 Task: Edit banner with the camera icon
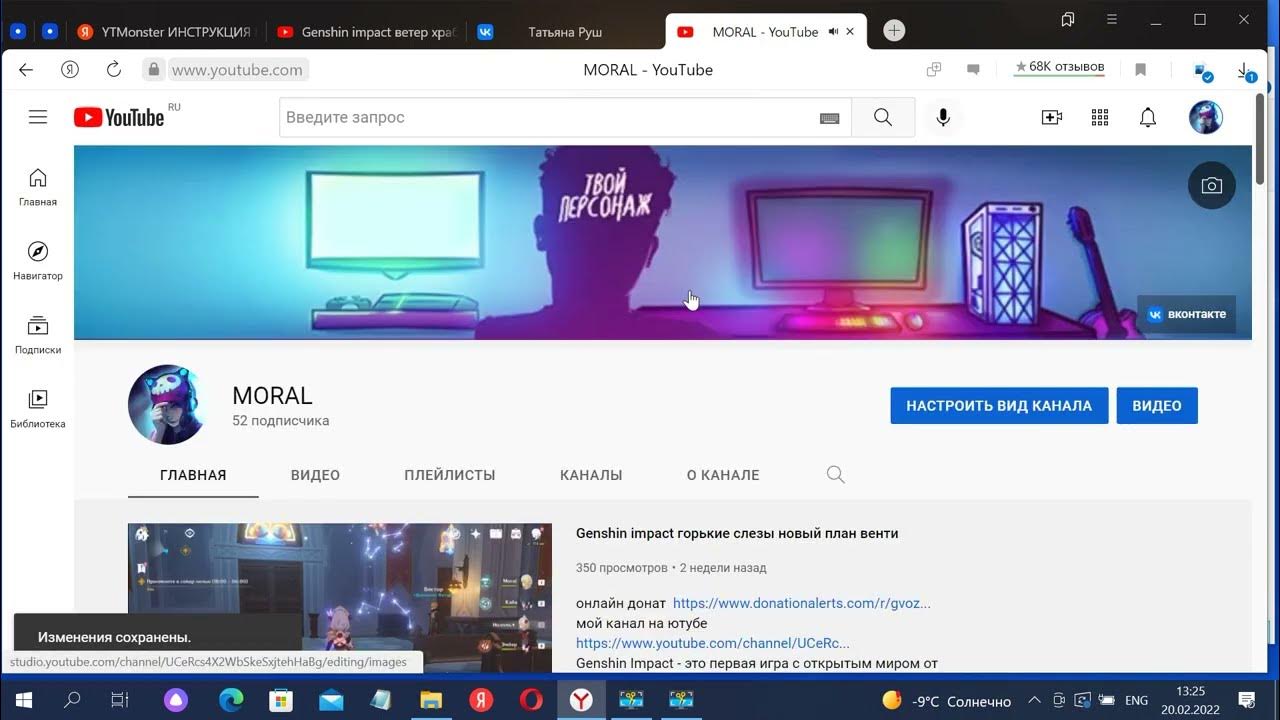[1211, 186]
